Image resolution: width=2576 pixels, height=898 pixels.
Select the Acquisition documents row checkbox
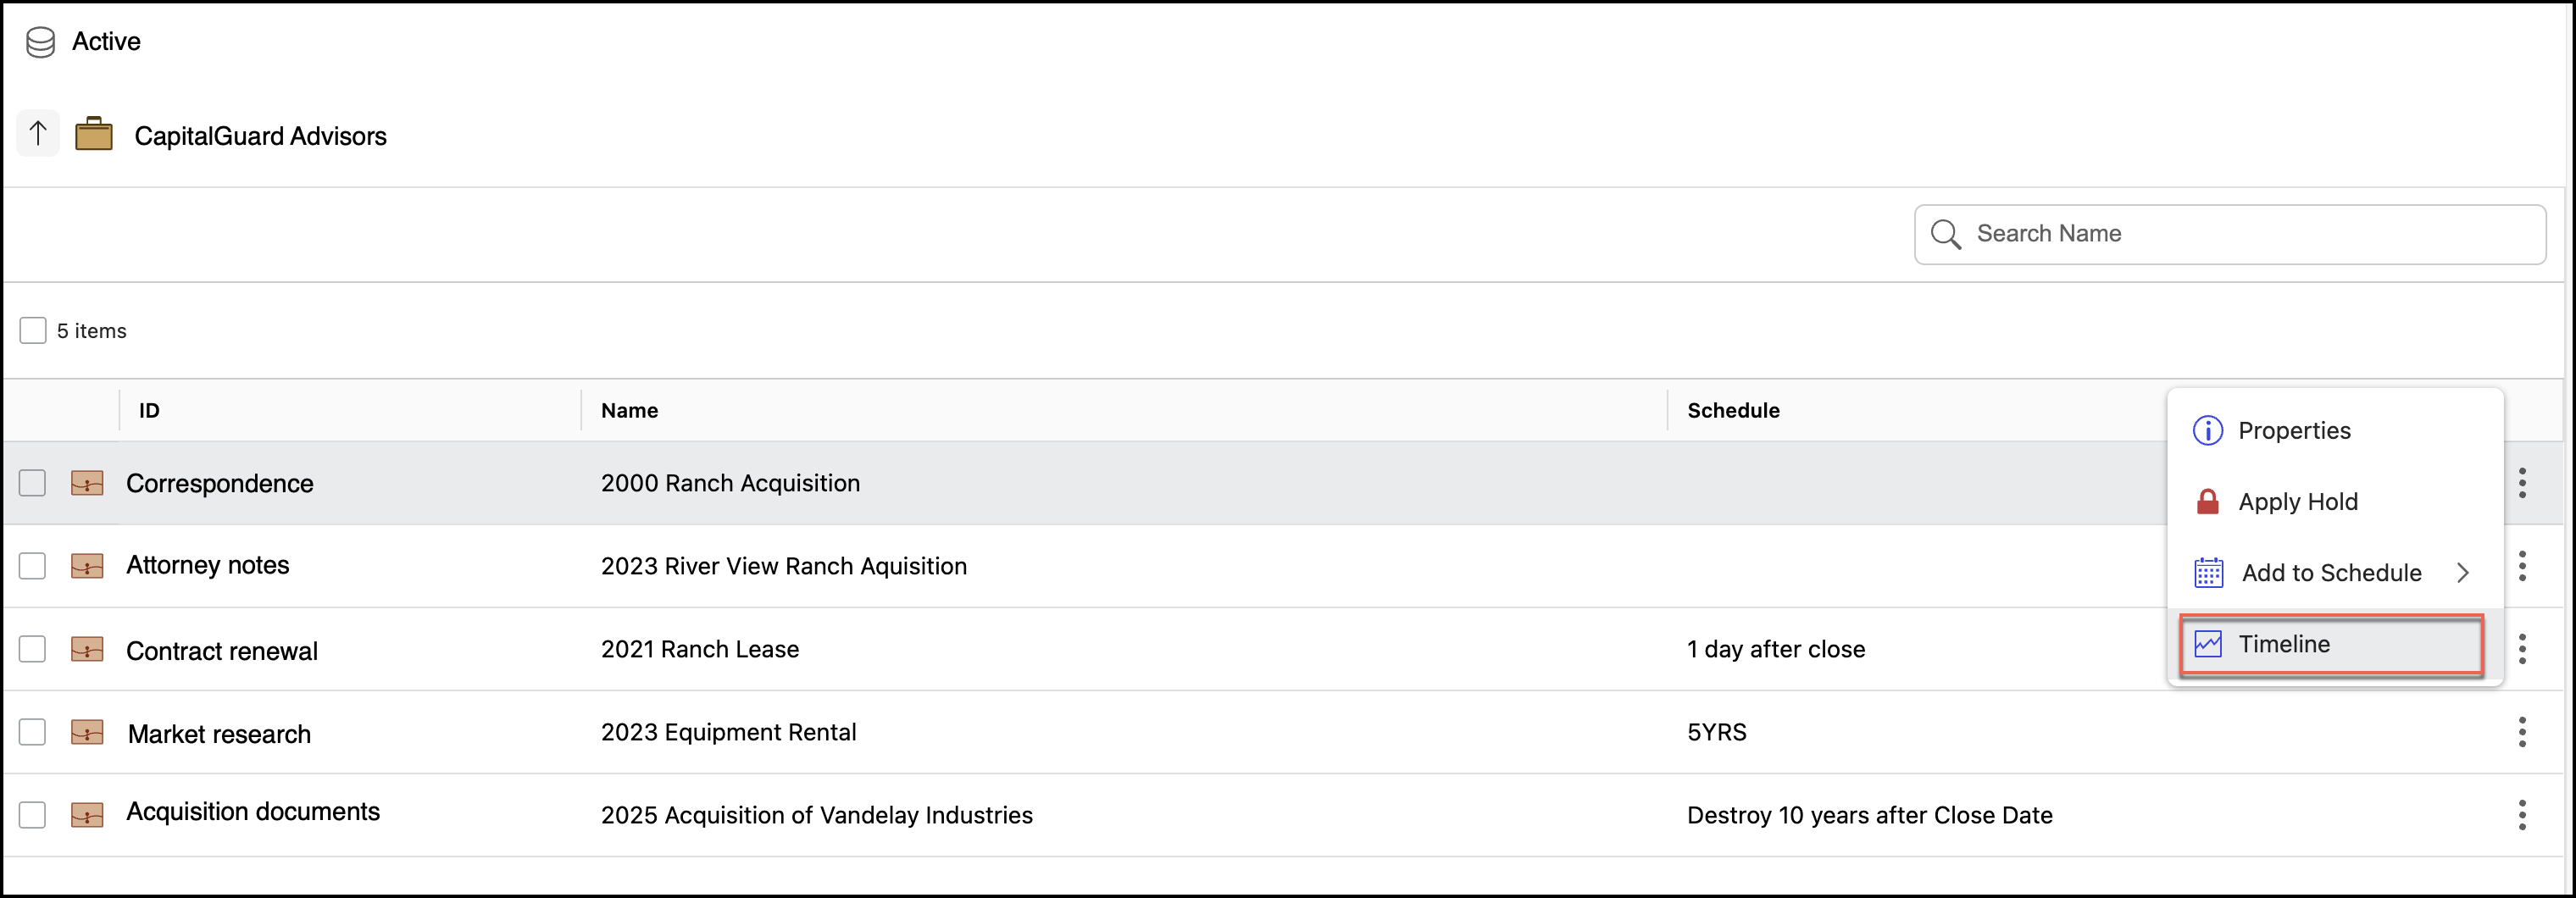[x=33, y=815]
